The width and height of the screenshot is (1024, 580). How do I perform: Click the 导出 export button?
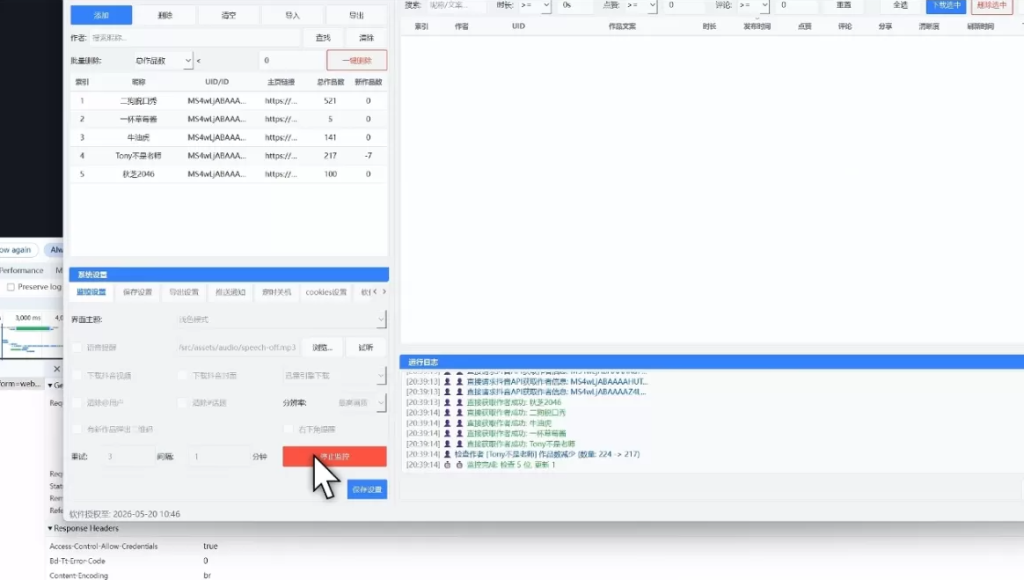pos(357,15)
